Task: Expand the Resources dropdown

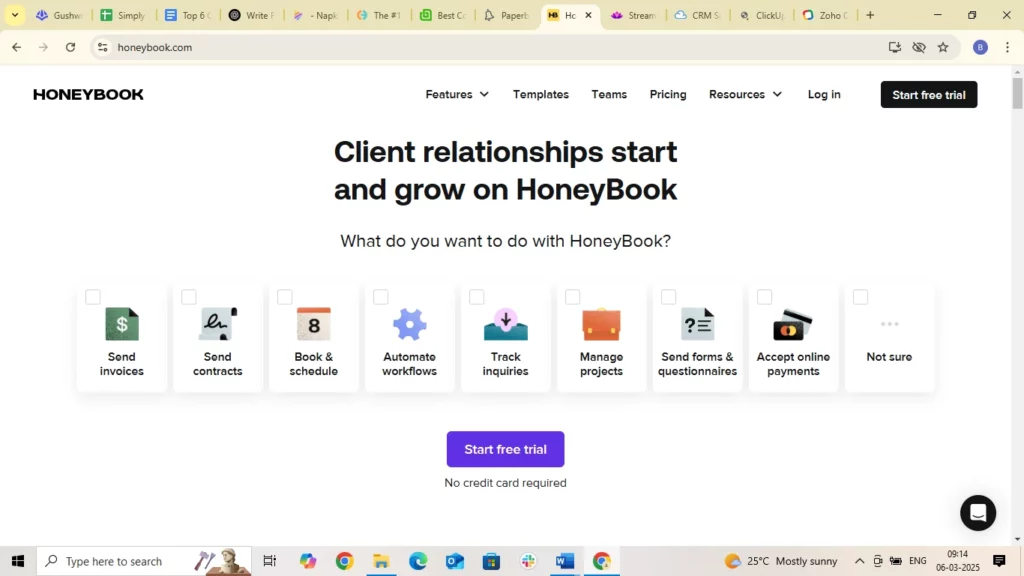Action: [x=745, y=94]
